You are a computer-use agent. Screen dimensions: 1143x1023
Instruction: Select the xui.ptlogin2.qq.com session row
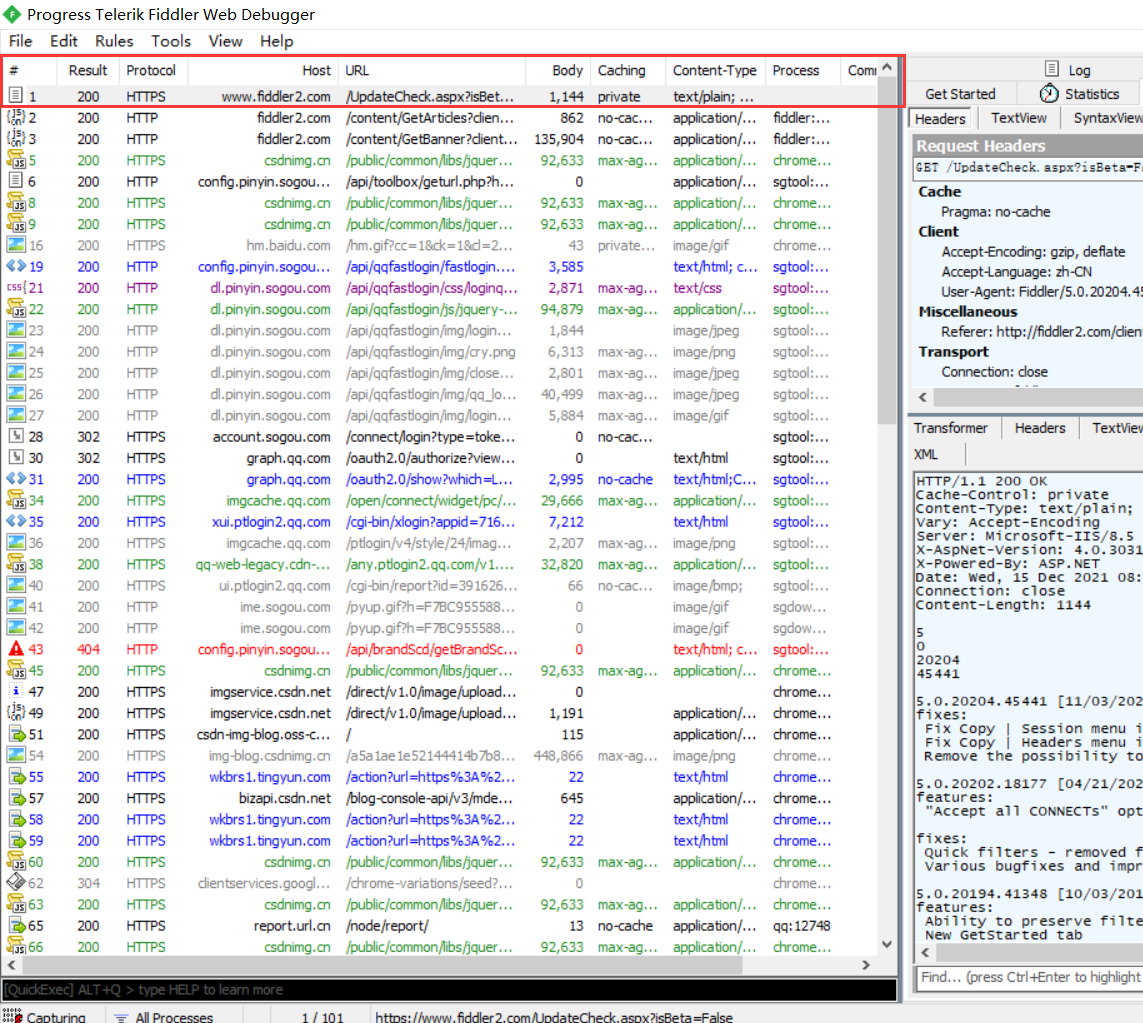click(x=440, y=522)
